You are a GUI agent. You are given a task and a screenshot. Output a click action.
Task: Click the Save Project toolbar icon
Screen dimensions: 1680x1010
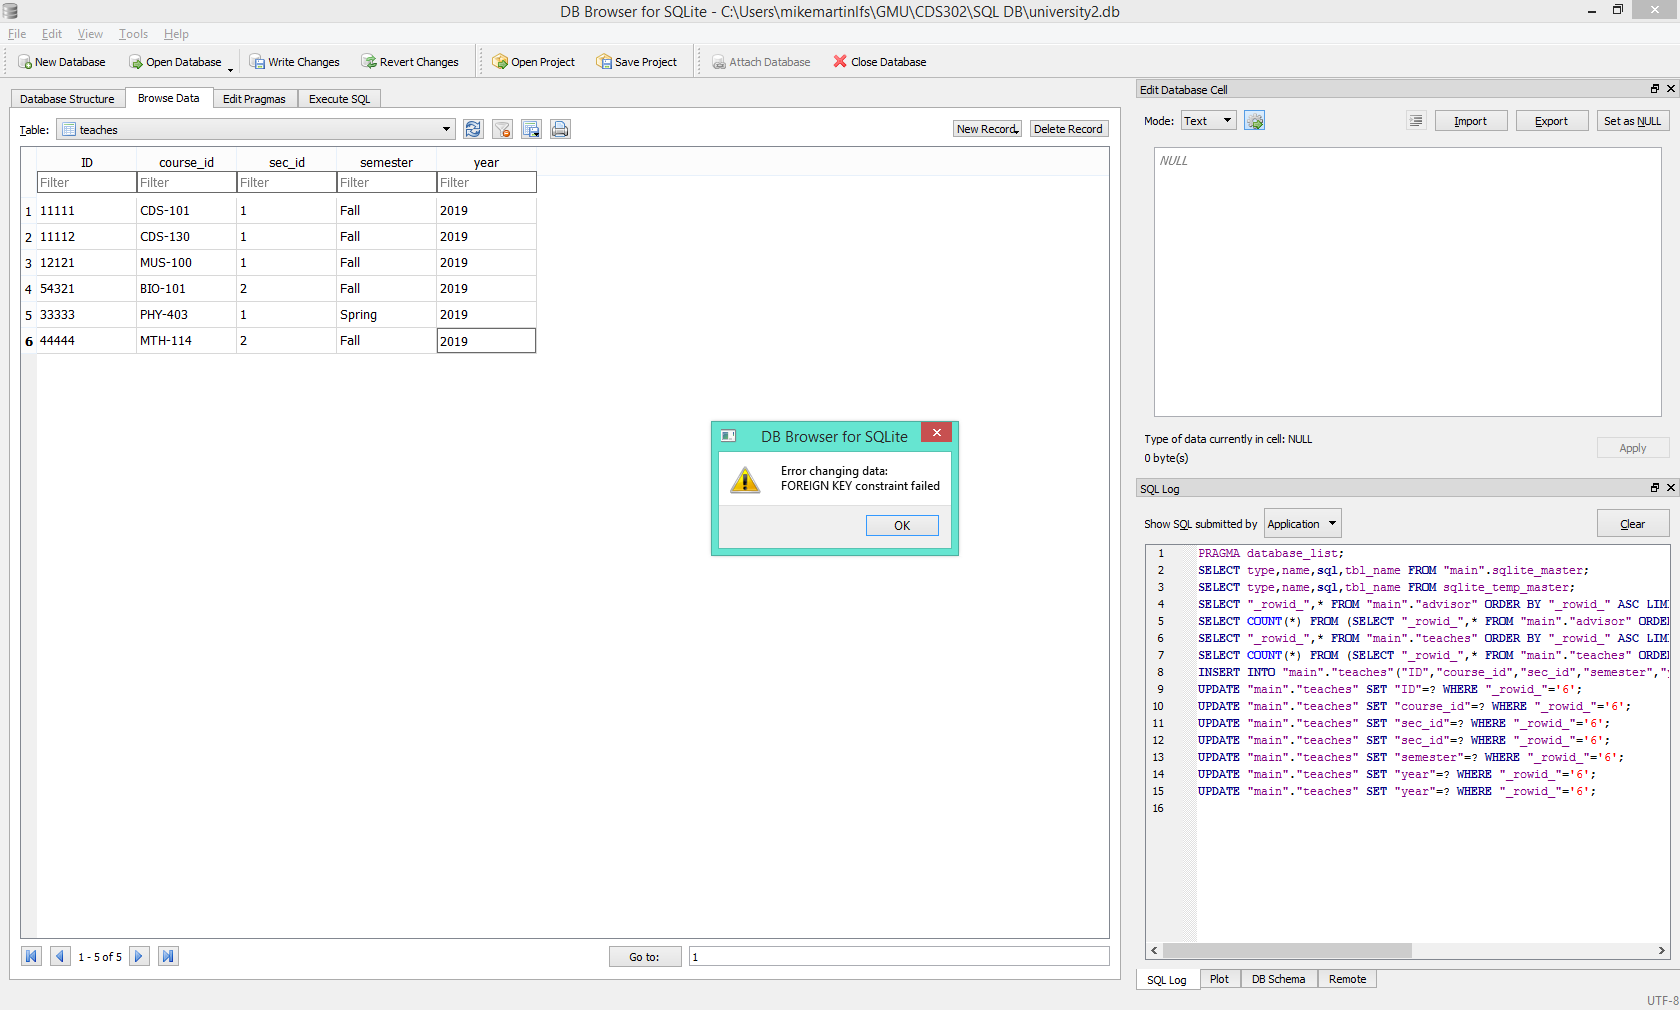(604, 62)
